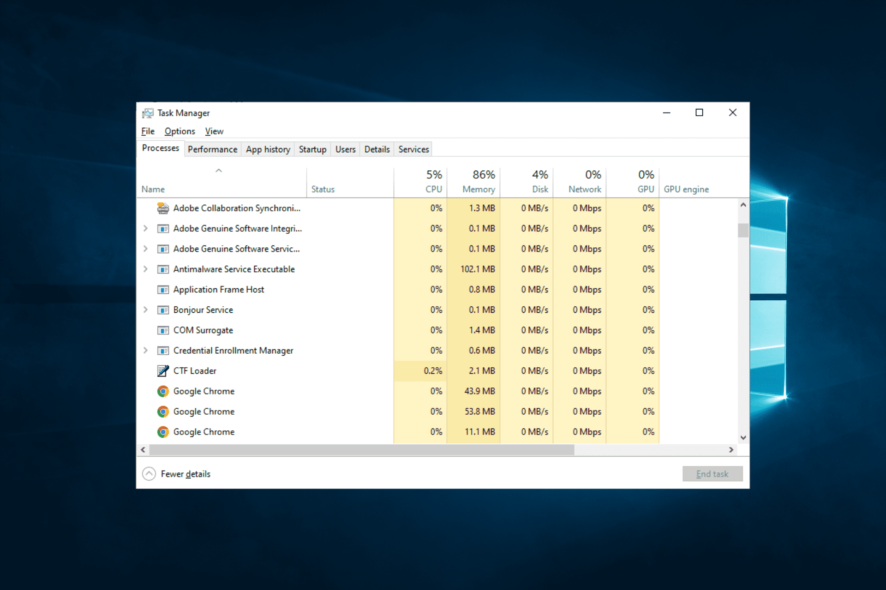This screenshot has width=886, height=590.
Task: Click the Adobe Collaboration Synchronizer process icon
Action: (162, 208)
